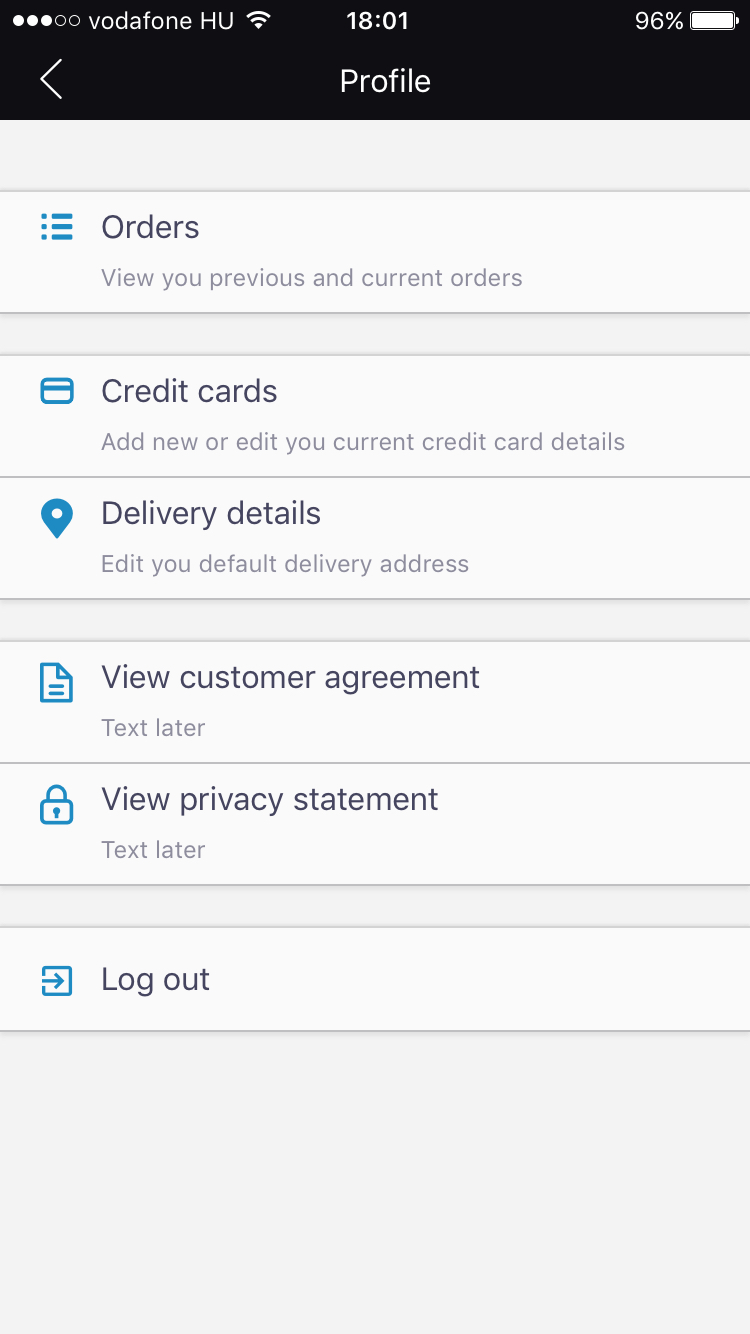Open View customer agreement
Viewport: 750px width, 1334px height.
(290, 678)
